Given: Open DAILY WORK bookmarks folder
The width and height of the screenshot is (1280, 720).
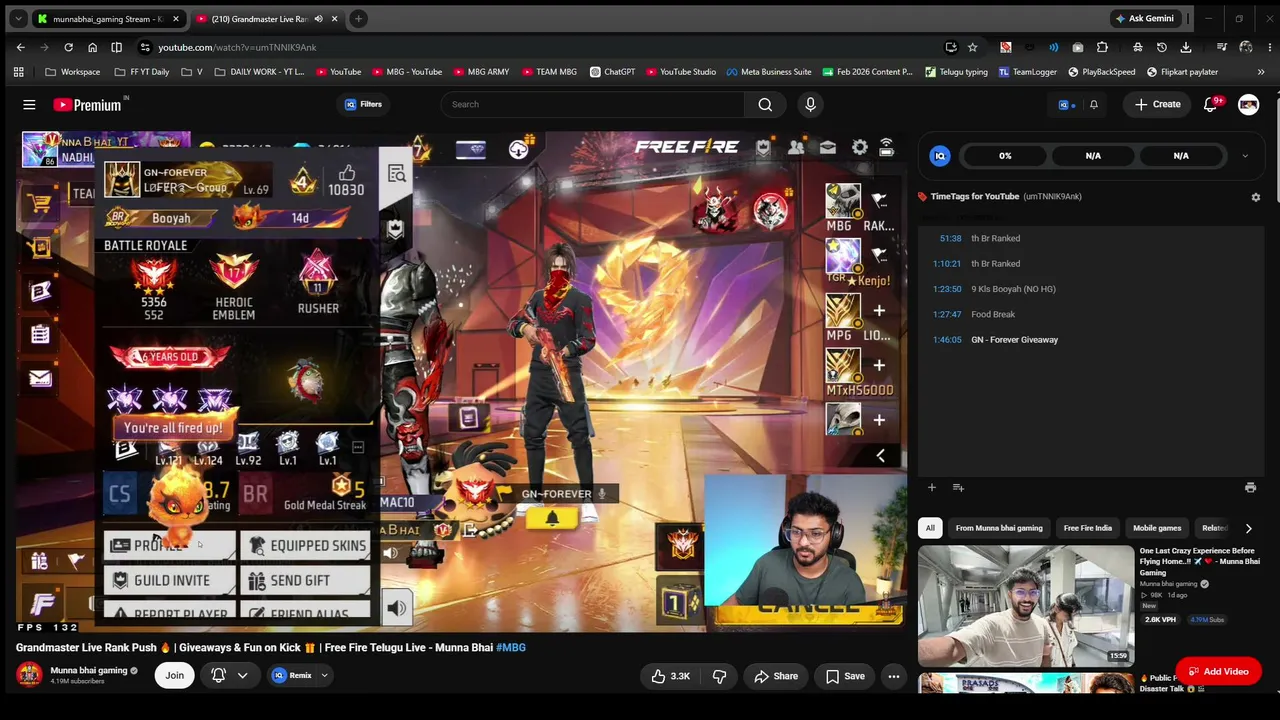Looking at the screenshot, I should click(x=258, y=72).
